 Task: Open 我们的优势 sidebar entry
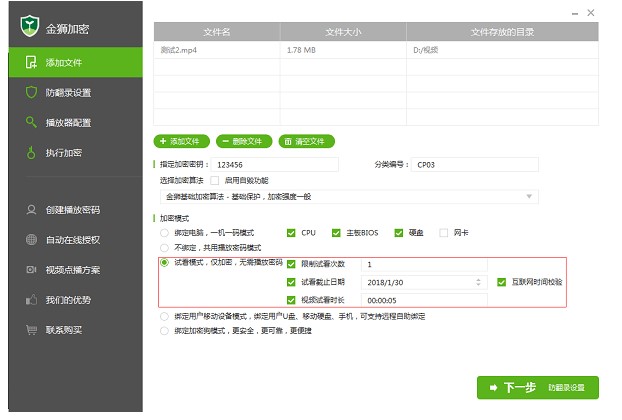click(x=75, y=300)
